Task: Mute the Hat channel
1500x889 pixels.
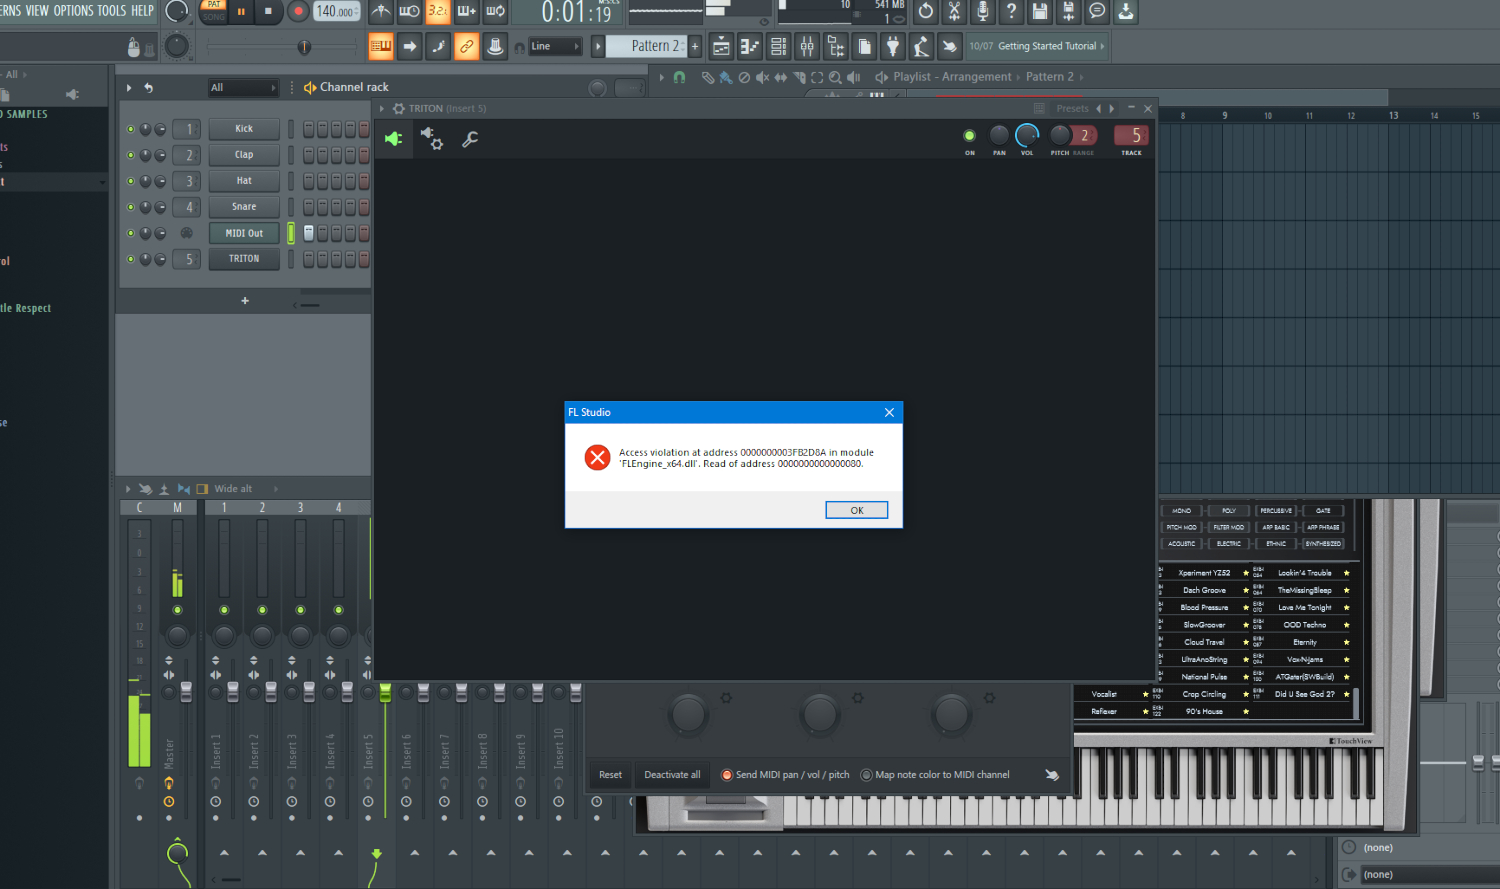Action: tap(131, 181)
